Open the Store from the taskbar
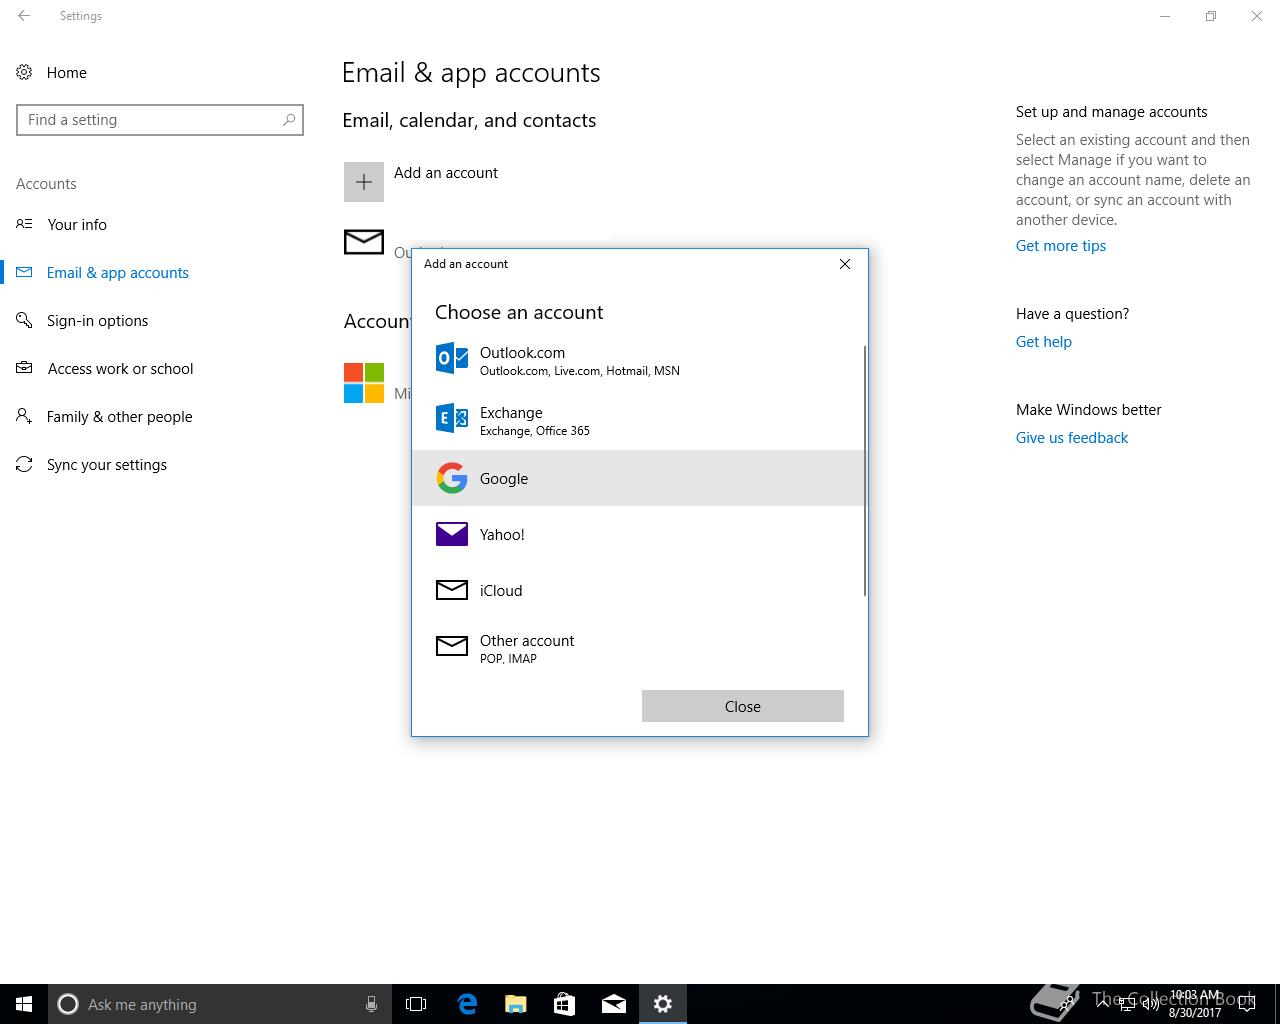 tap(564, 1004)
